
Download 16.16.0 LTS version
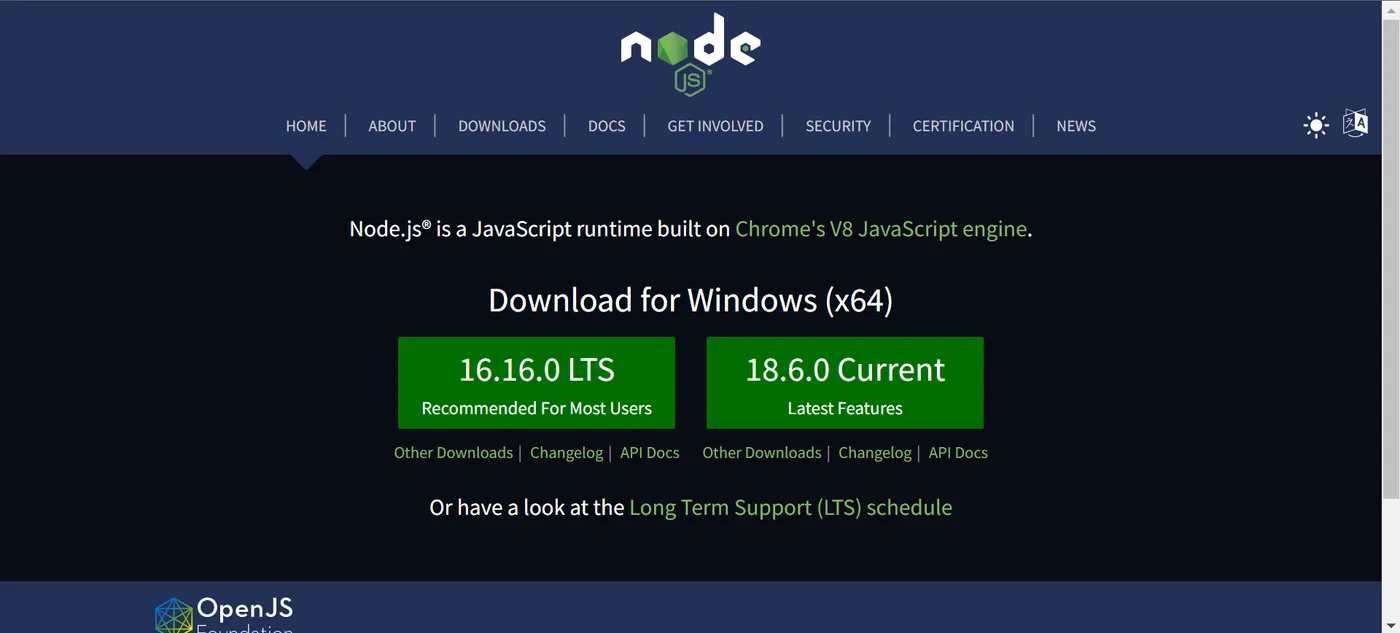[x=536, y=383]
